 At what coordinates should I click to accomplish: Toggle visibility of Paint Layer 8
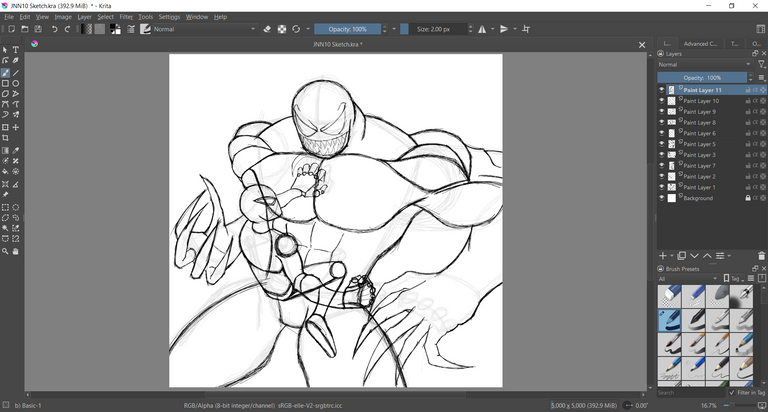[662, 122]
